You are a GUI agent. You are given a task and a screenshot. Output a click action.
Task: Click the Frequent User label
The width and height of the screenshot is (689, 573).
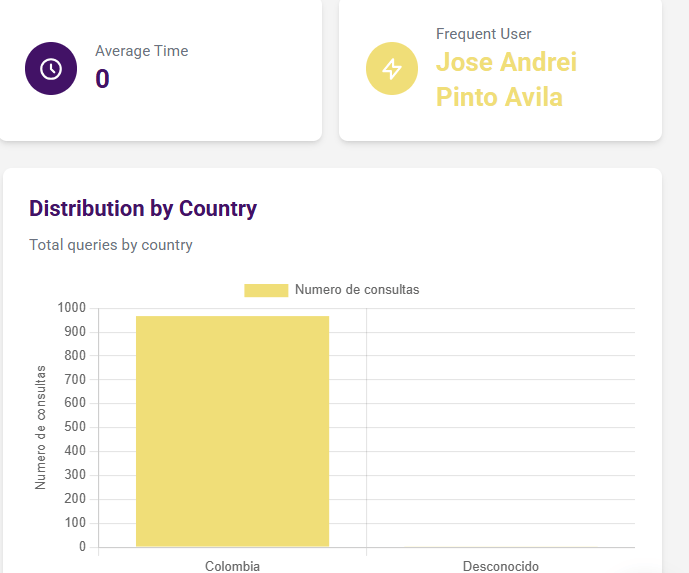pyautogui.click(x=483, y=34)
